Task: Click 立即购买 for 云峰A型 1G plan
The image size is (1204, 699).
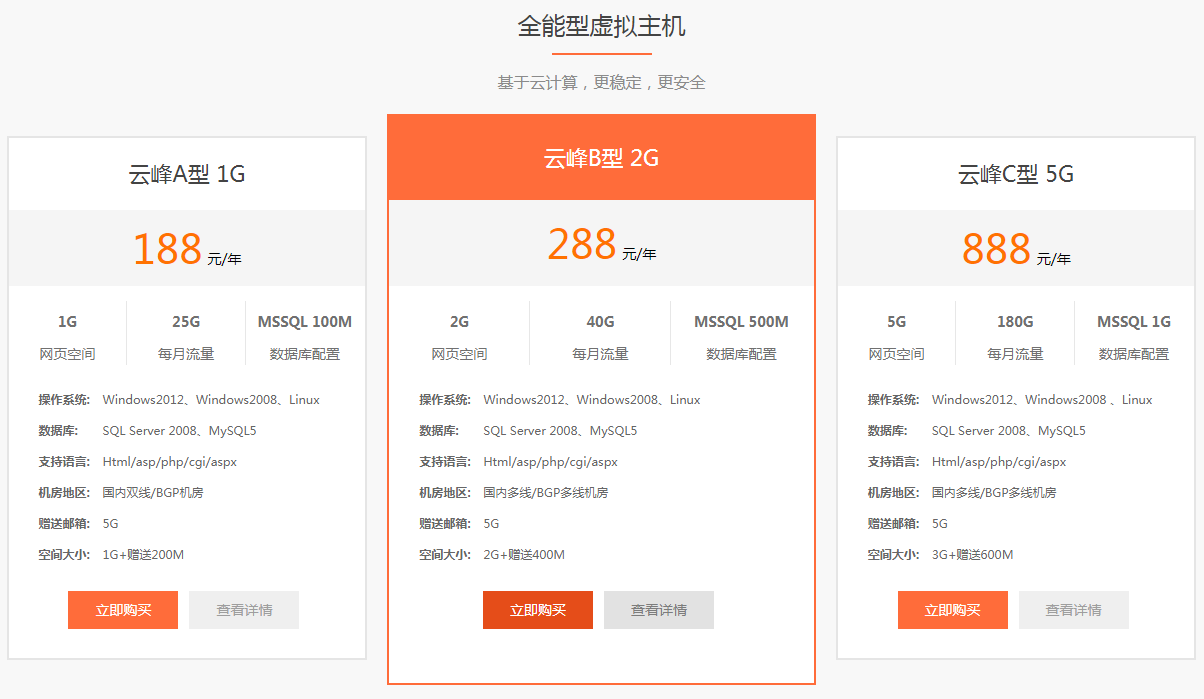Action: [123, 610]
